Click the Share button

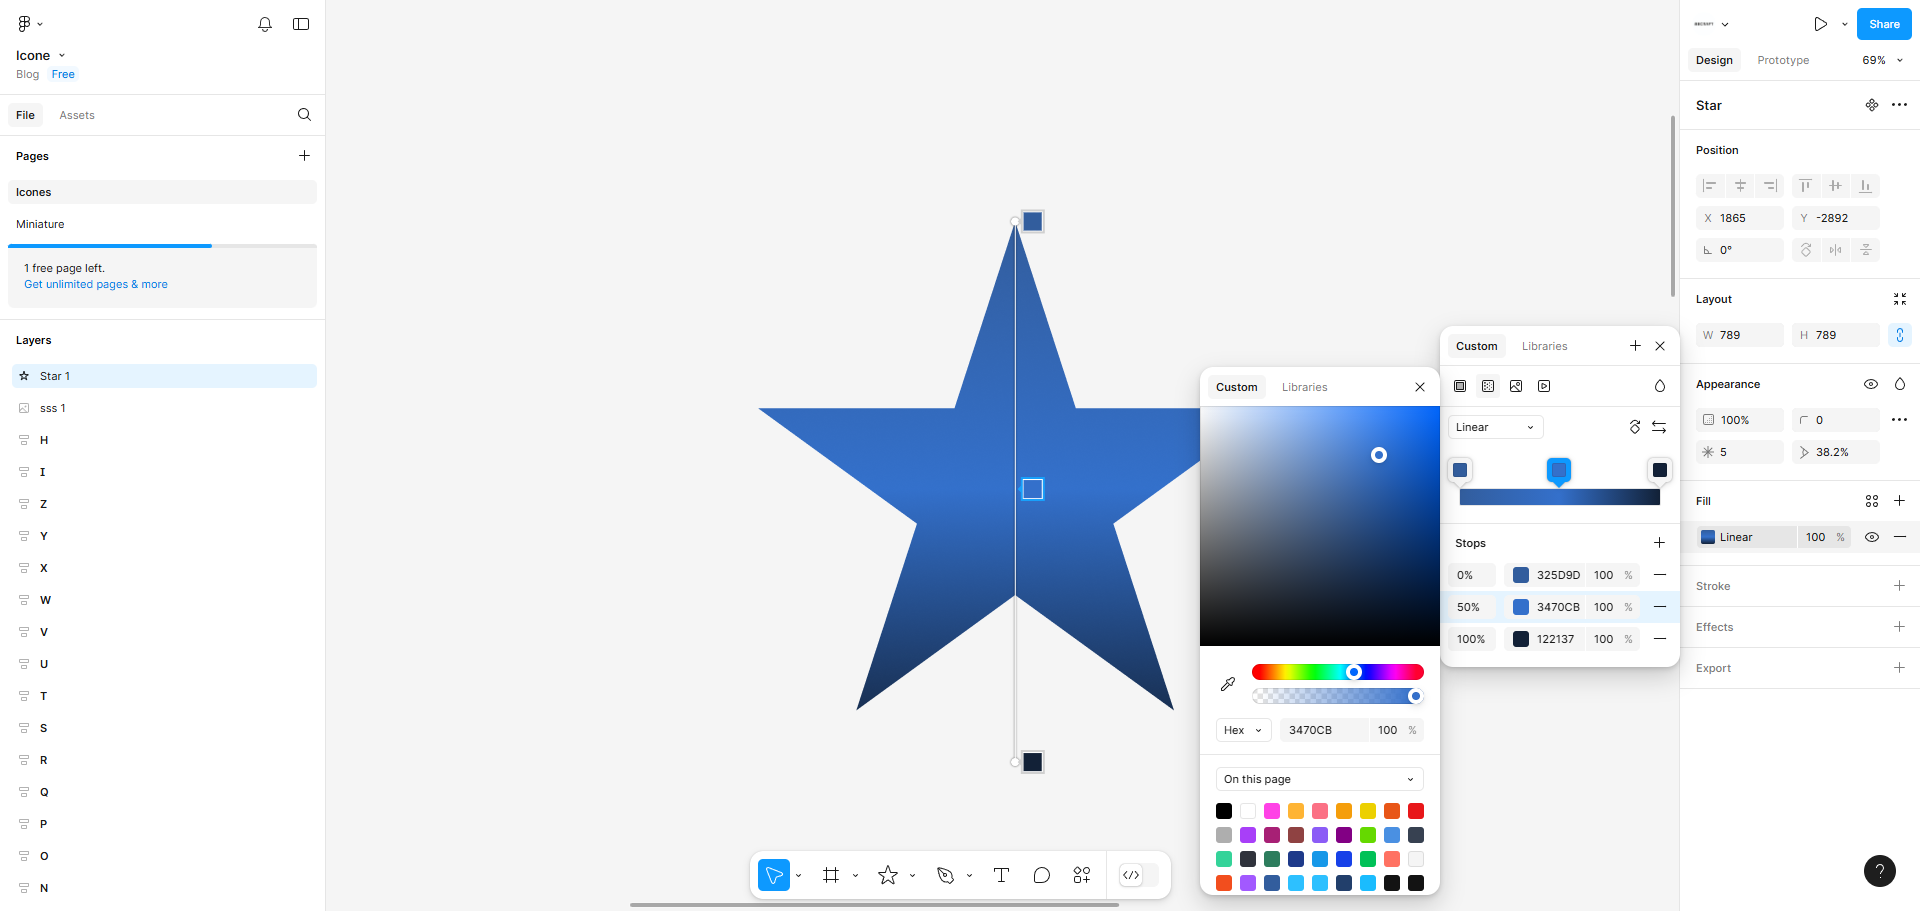[1884, 24]
